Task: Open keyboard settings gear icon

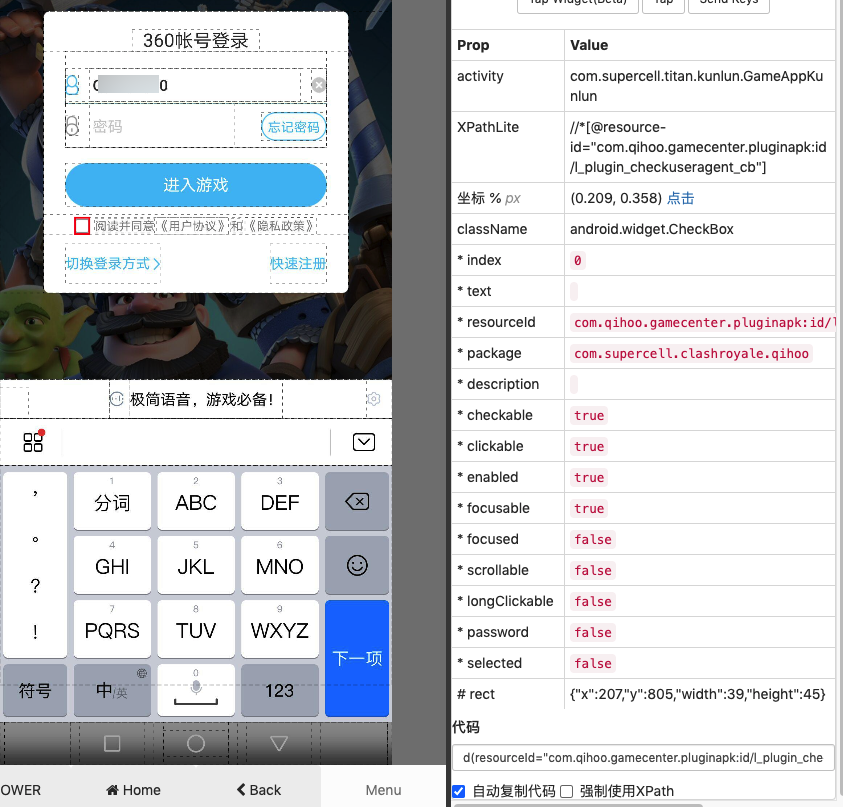Action: (x=374, y=399)
